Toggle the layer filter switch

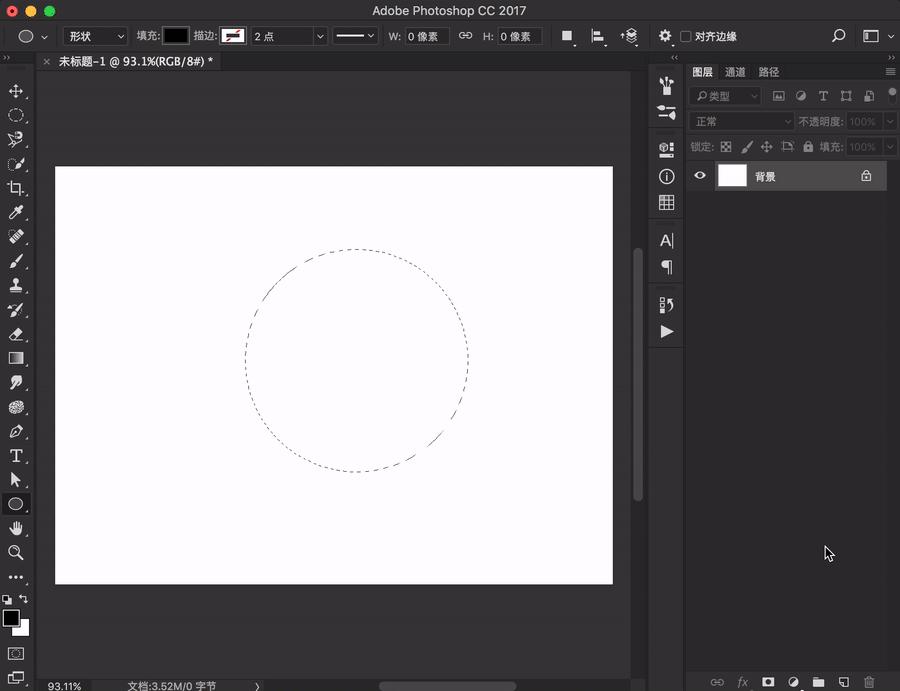(x=892, y=94)
